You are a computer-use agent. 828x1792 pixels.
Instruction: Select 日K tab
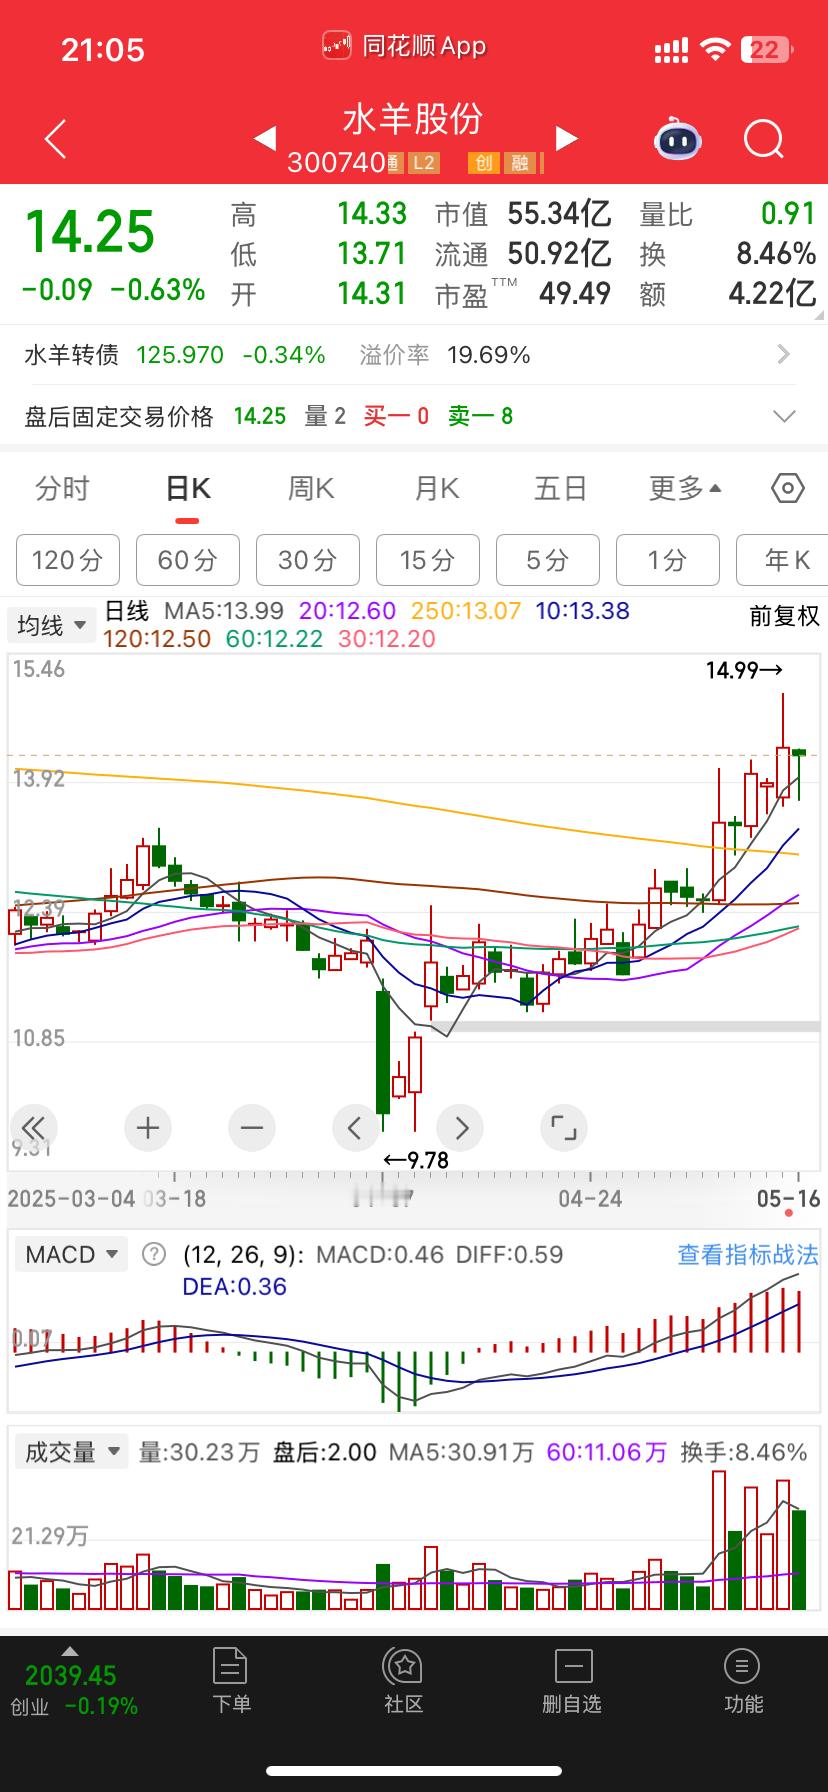[188, 488]
